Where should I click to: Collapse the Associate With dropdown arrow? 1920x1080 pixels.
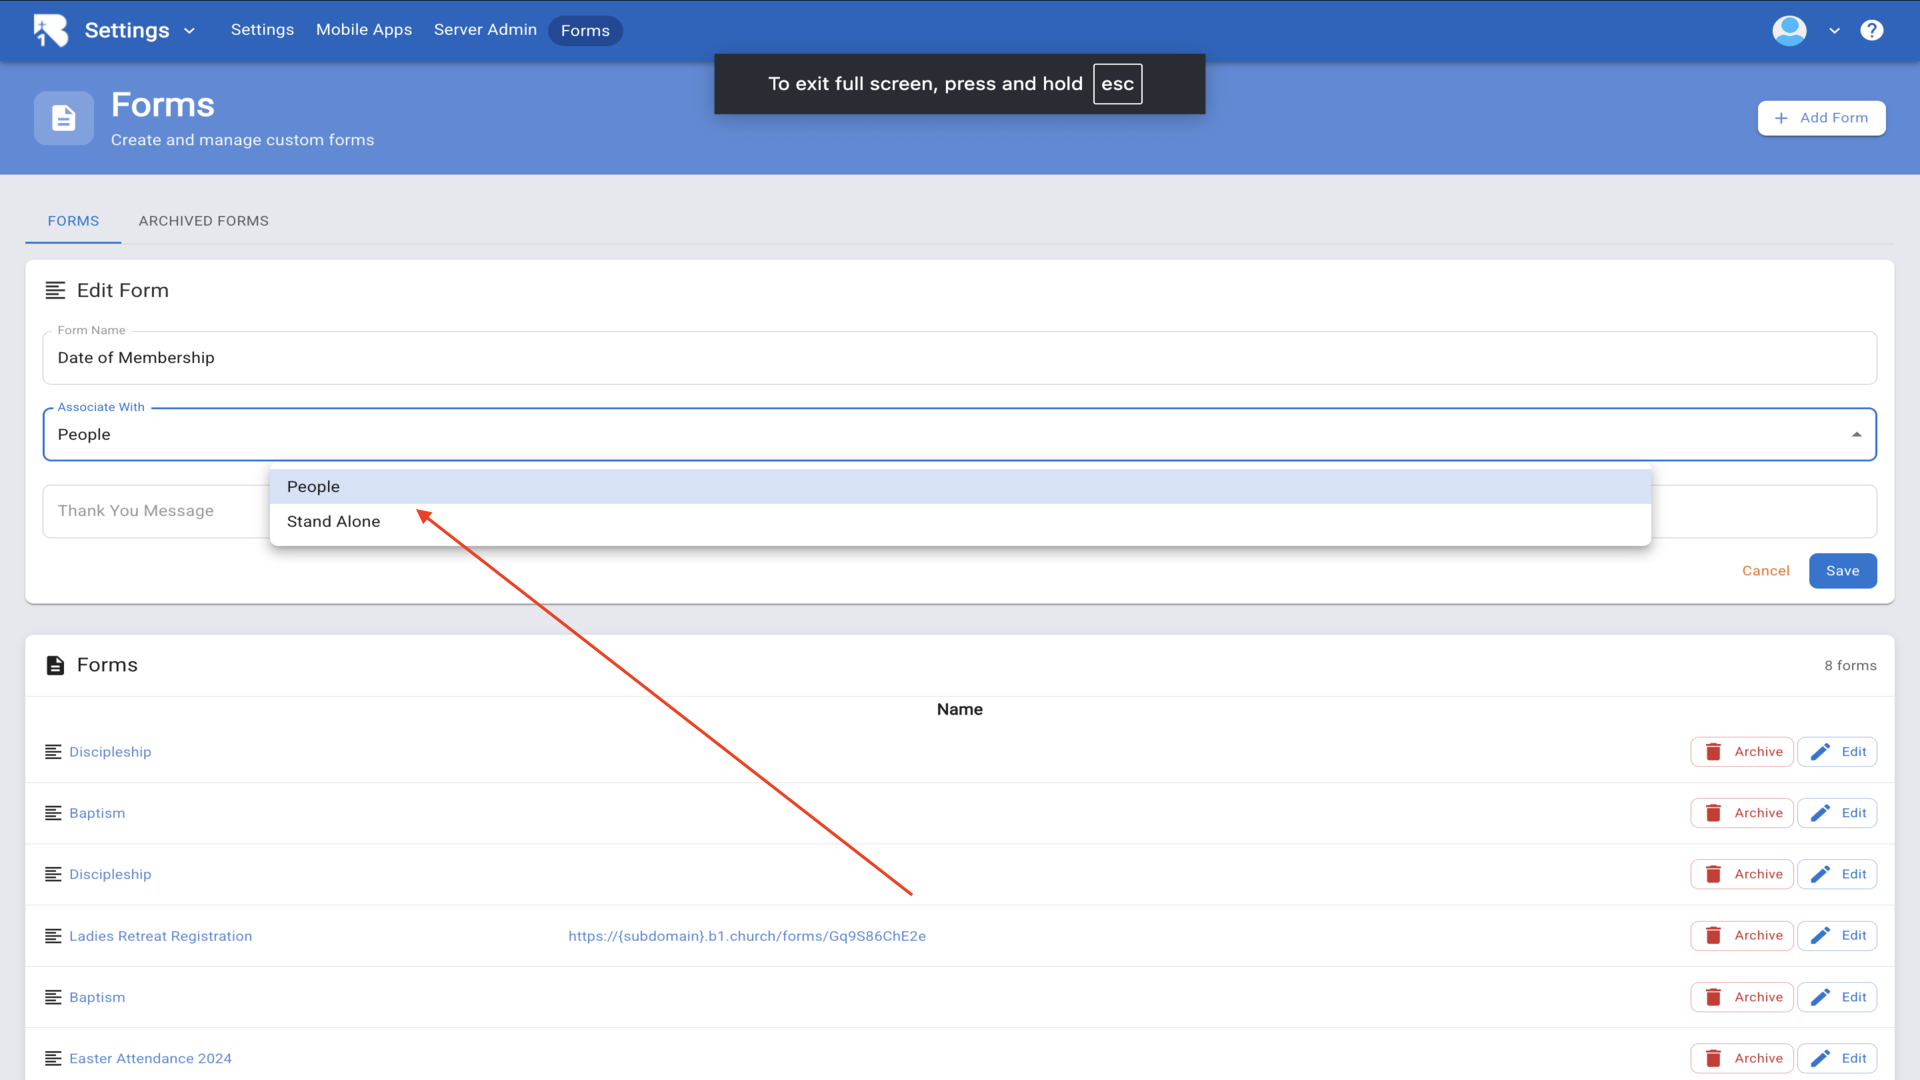(x=1856, y=435)
